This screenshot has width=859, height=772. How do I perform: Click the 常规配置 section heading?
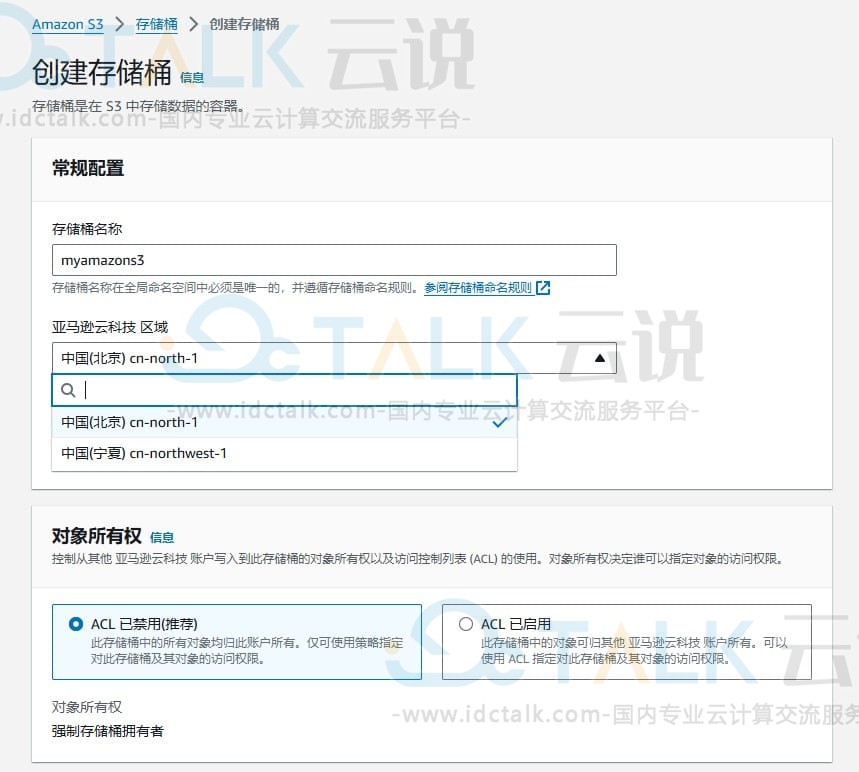[88, 168]
